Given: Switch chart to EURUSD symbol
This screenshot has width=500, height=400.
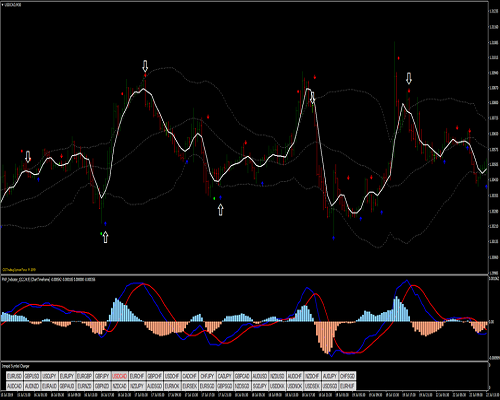Looking at the screenshot, I should point(15,376).
